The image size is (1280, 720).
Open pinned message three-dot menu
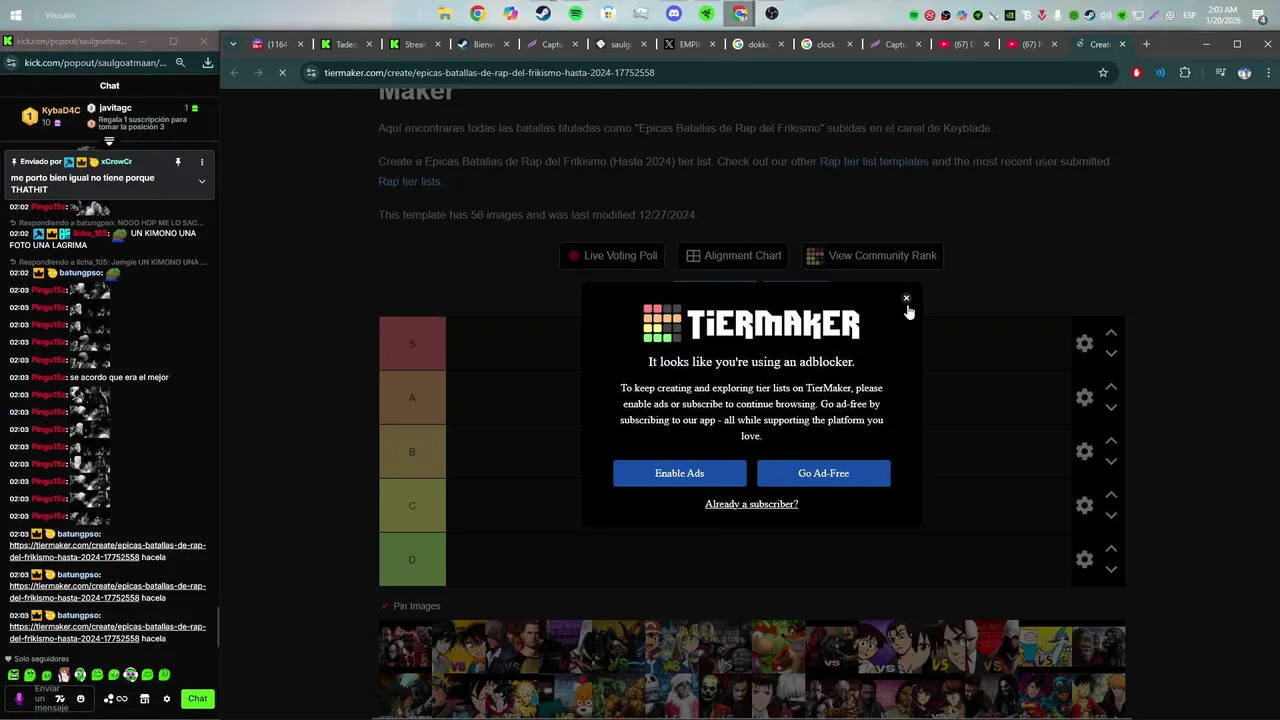click(202, 161)
